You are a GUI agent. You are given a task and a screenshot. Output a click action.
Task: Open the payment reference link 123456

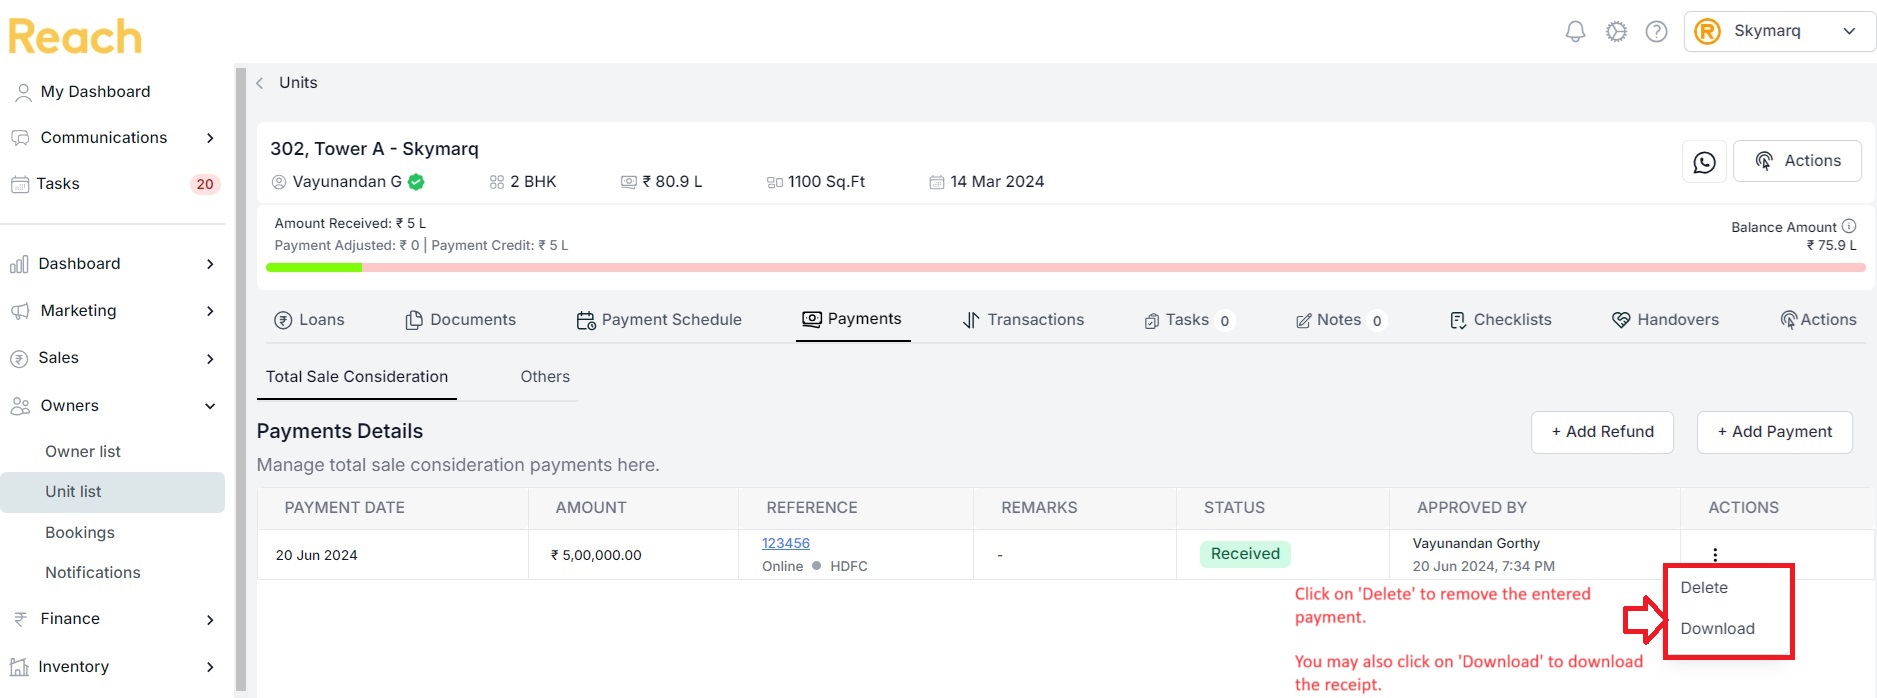786,543
